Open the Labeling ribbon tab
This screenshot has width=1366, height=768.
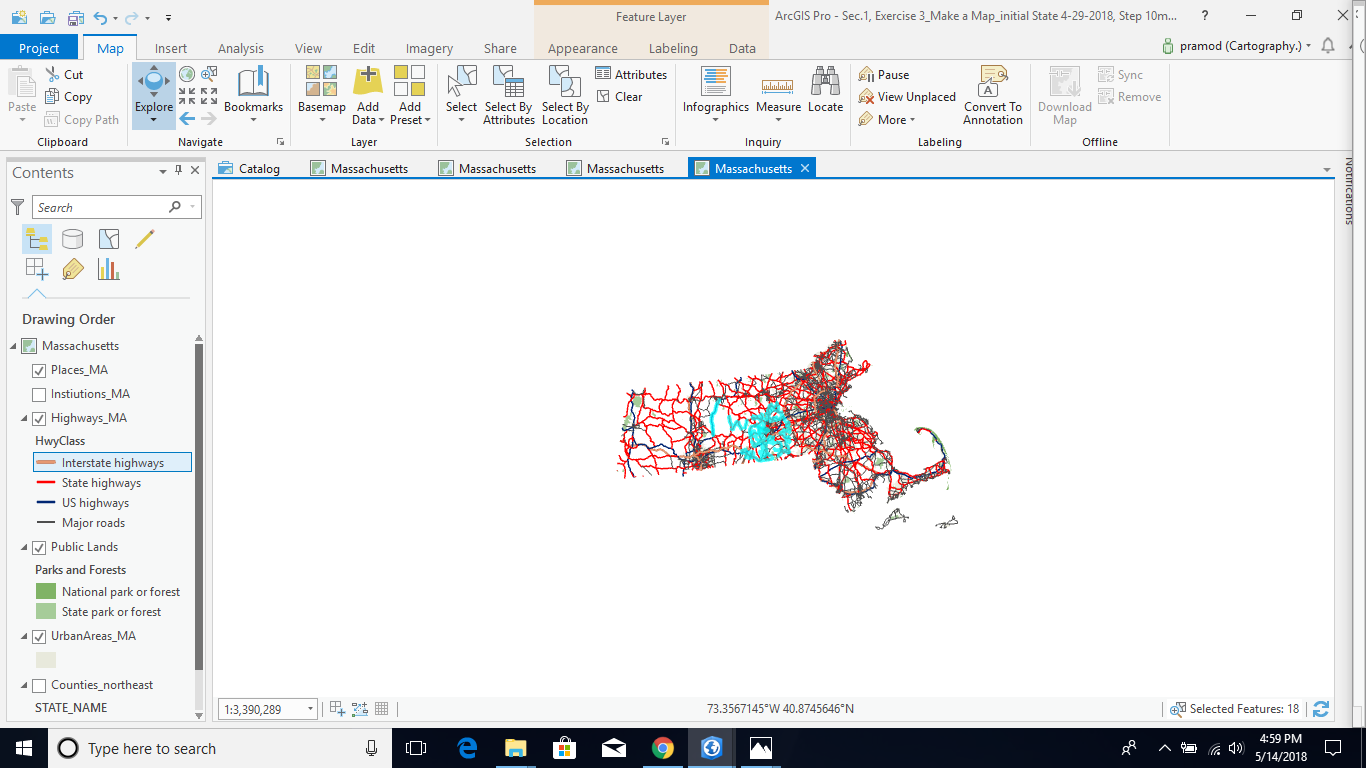pyautogui.click(x=673, y=48)
